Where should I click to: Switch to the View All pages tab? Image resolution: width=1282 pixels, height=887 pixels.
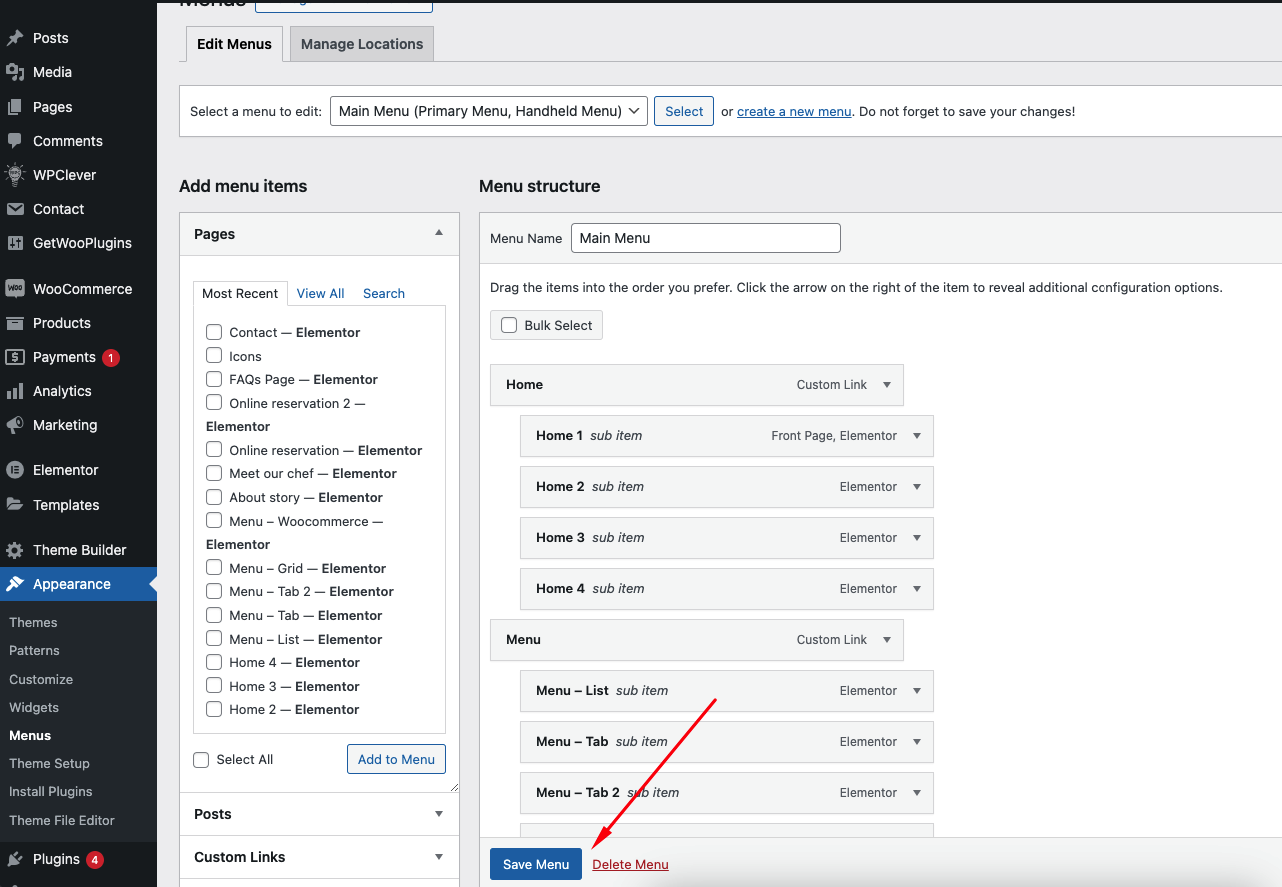(x=320, y=293)
